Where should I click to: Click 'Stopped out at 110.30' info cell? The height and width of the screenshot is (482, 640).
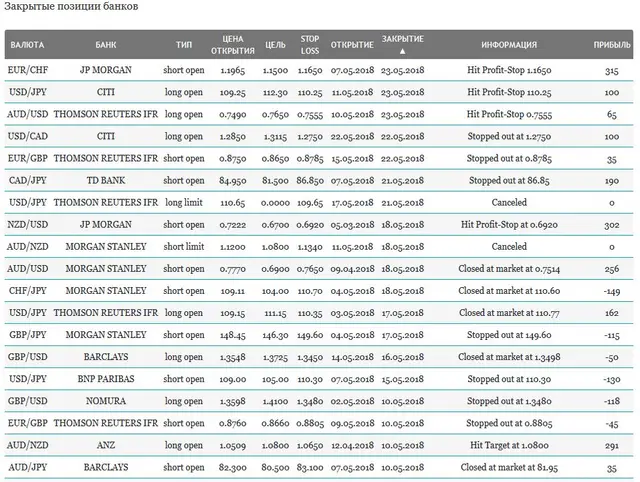509,379
